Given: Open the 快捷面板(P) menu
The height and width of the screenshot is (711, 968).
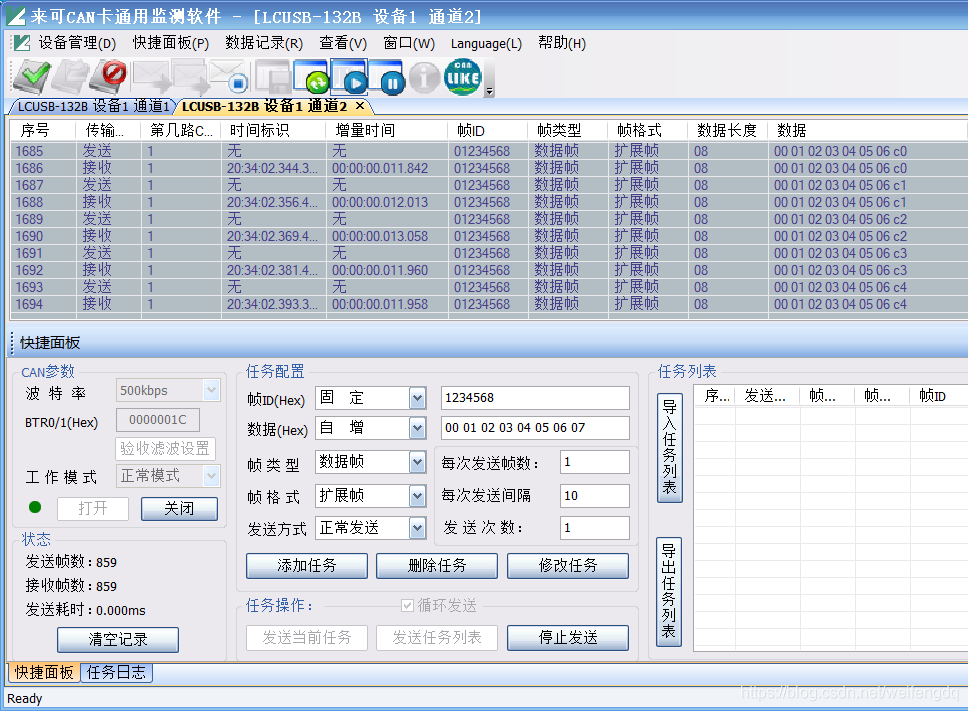Looking at the screenshot, I should 171,43.
